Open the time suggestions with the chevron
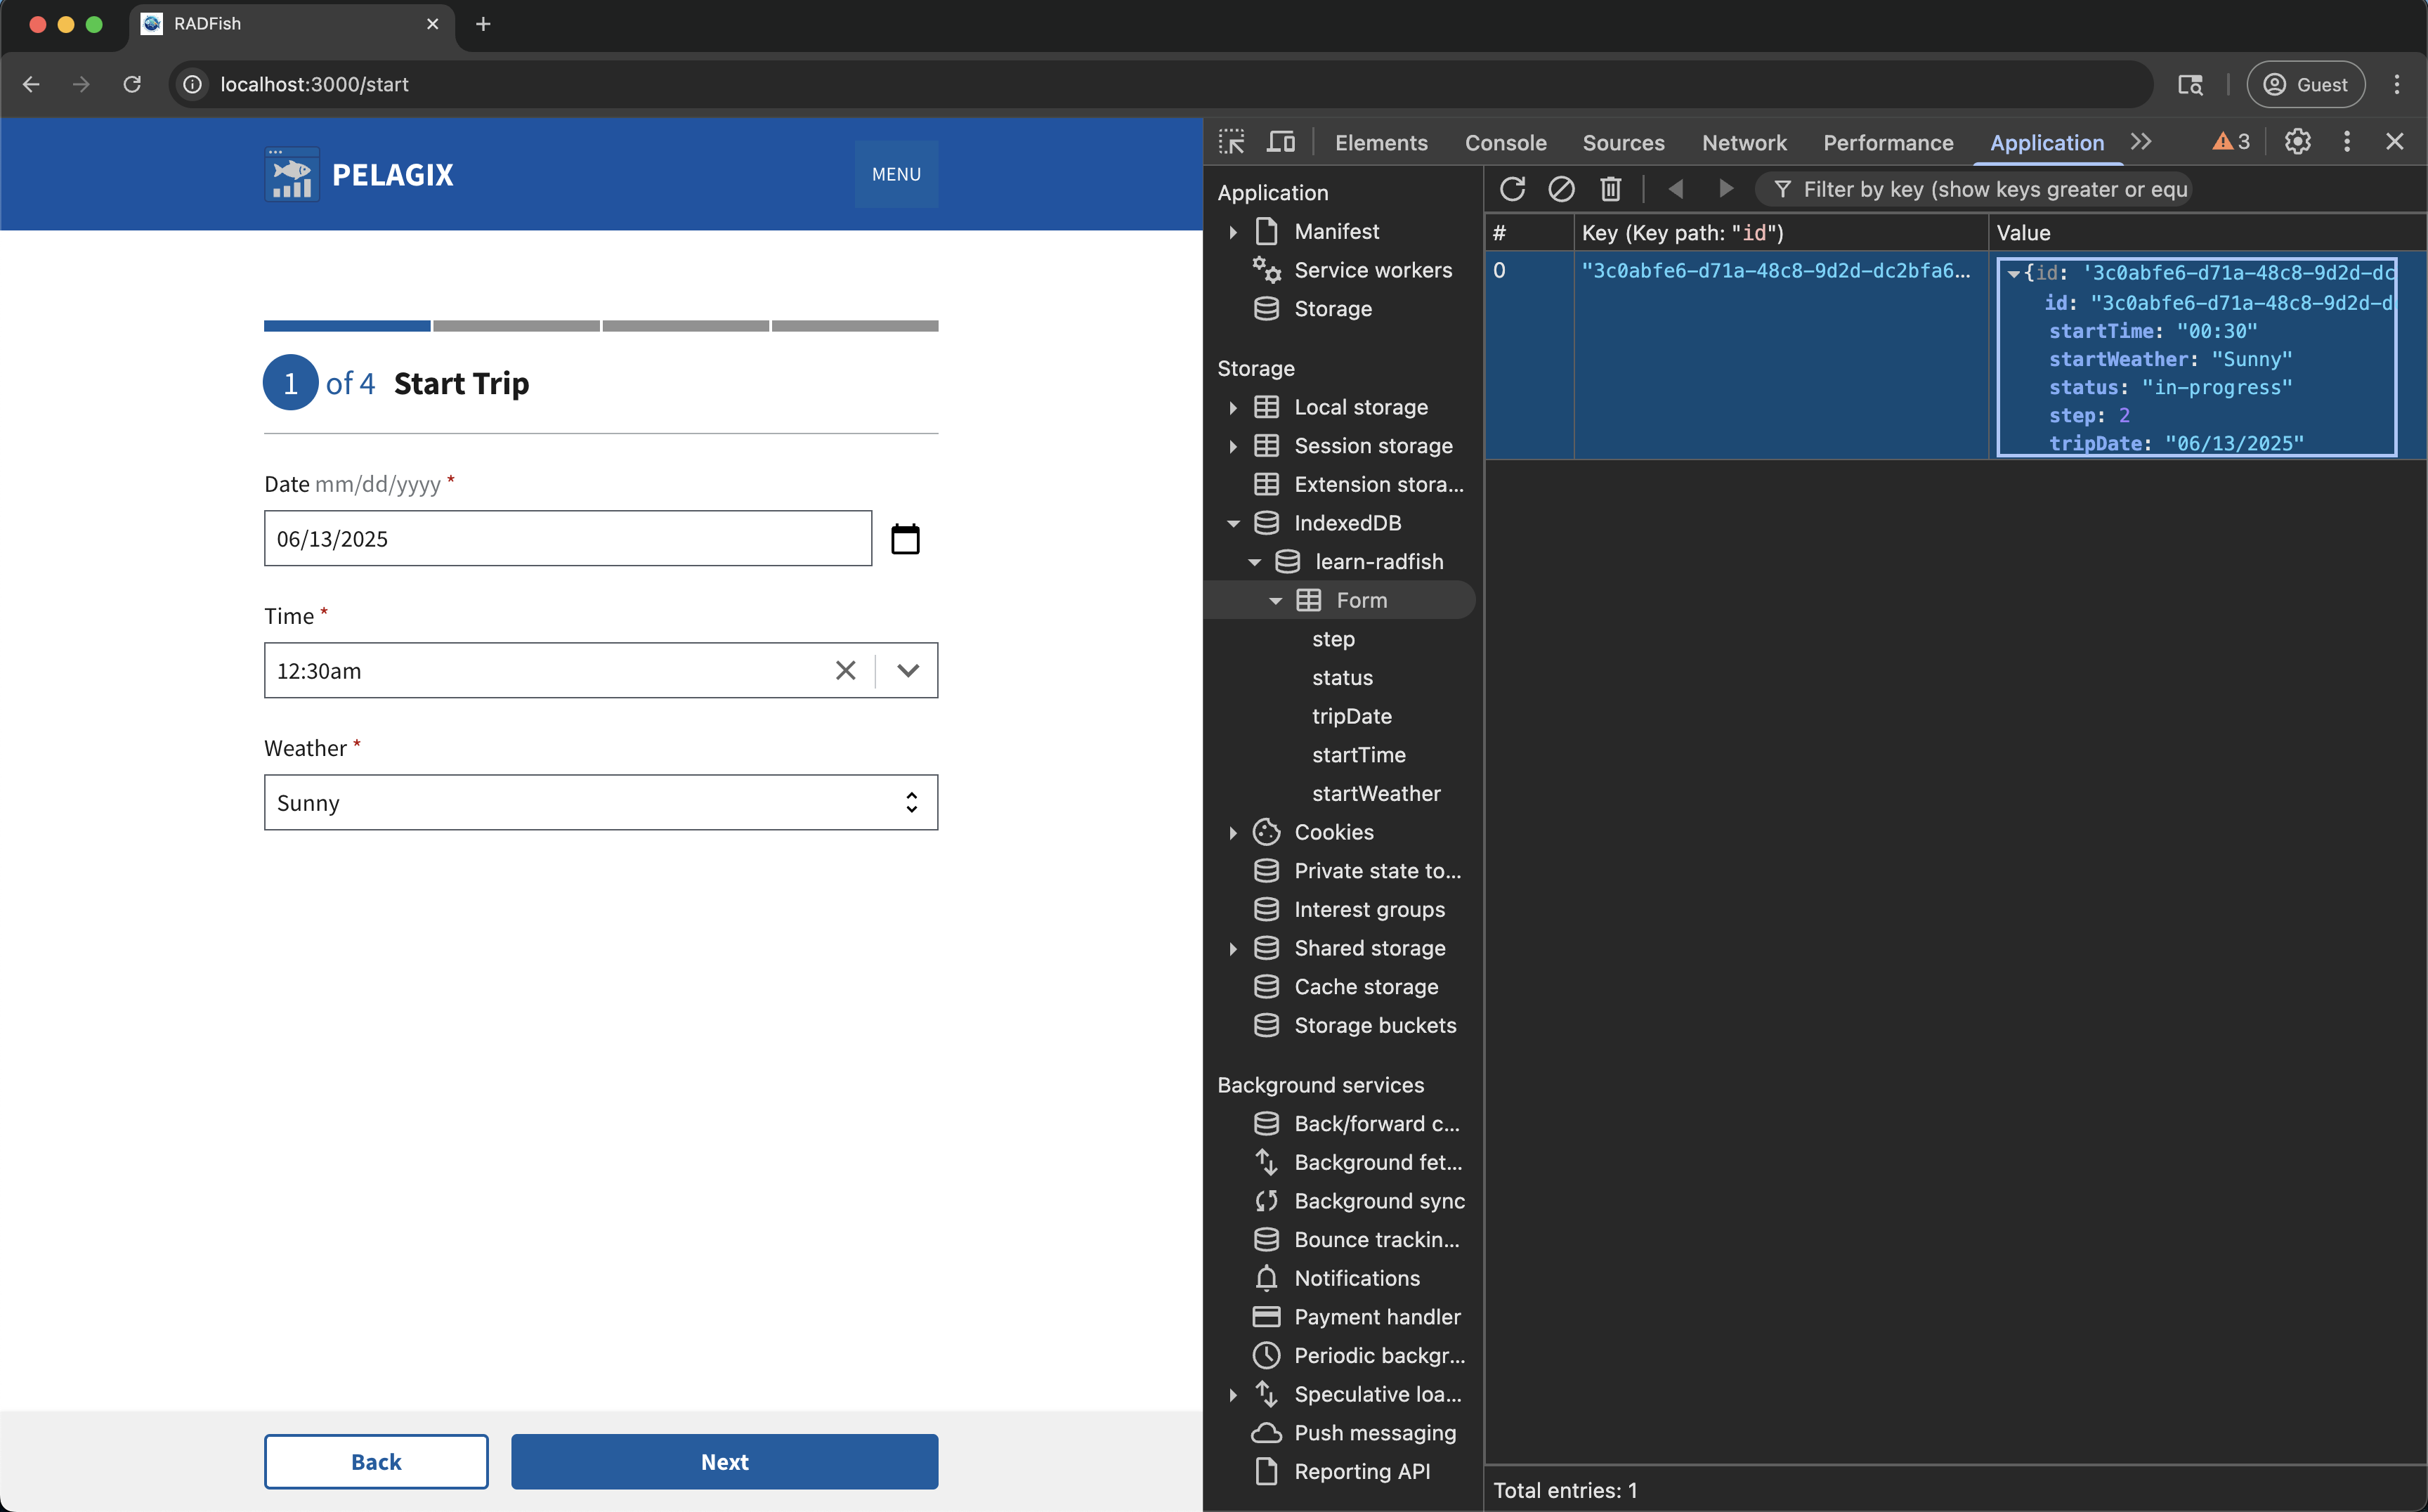Screen dimensions: 2428x1512 pos(908,670)
